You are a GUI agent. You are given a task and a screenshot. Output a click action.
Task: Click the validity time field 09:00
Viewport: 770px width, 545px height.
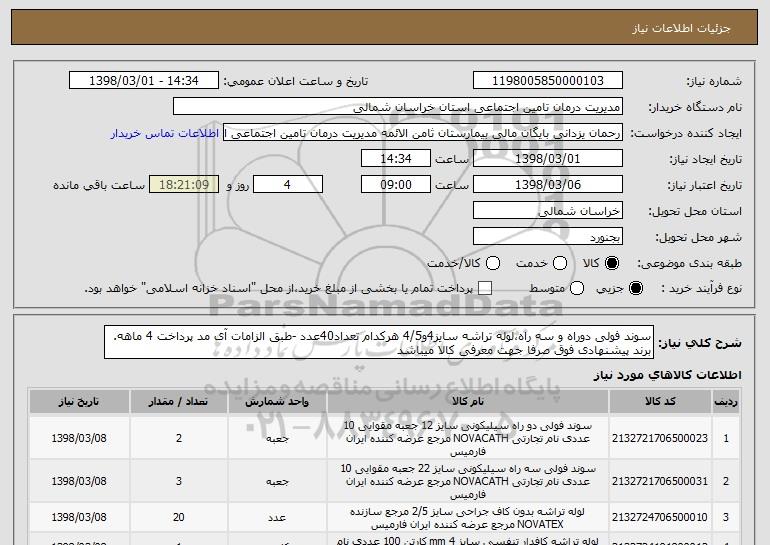pyautogui.click(x=396, y=185)
